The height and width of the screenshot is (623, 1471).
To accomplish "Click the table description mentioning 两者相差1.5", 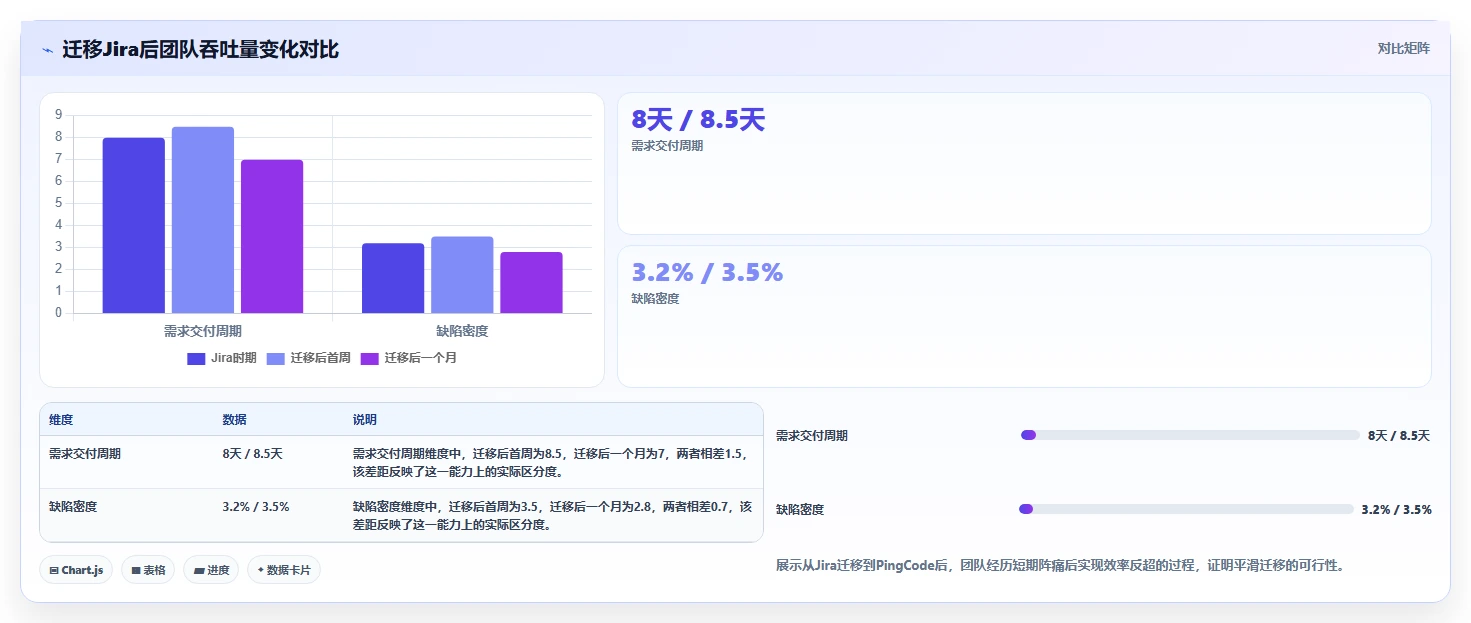I will pyautogui.click(x=550, y=463).
